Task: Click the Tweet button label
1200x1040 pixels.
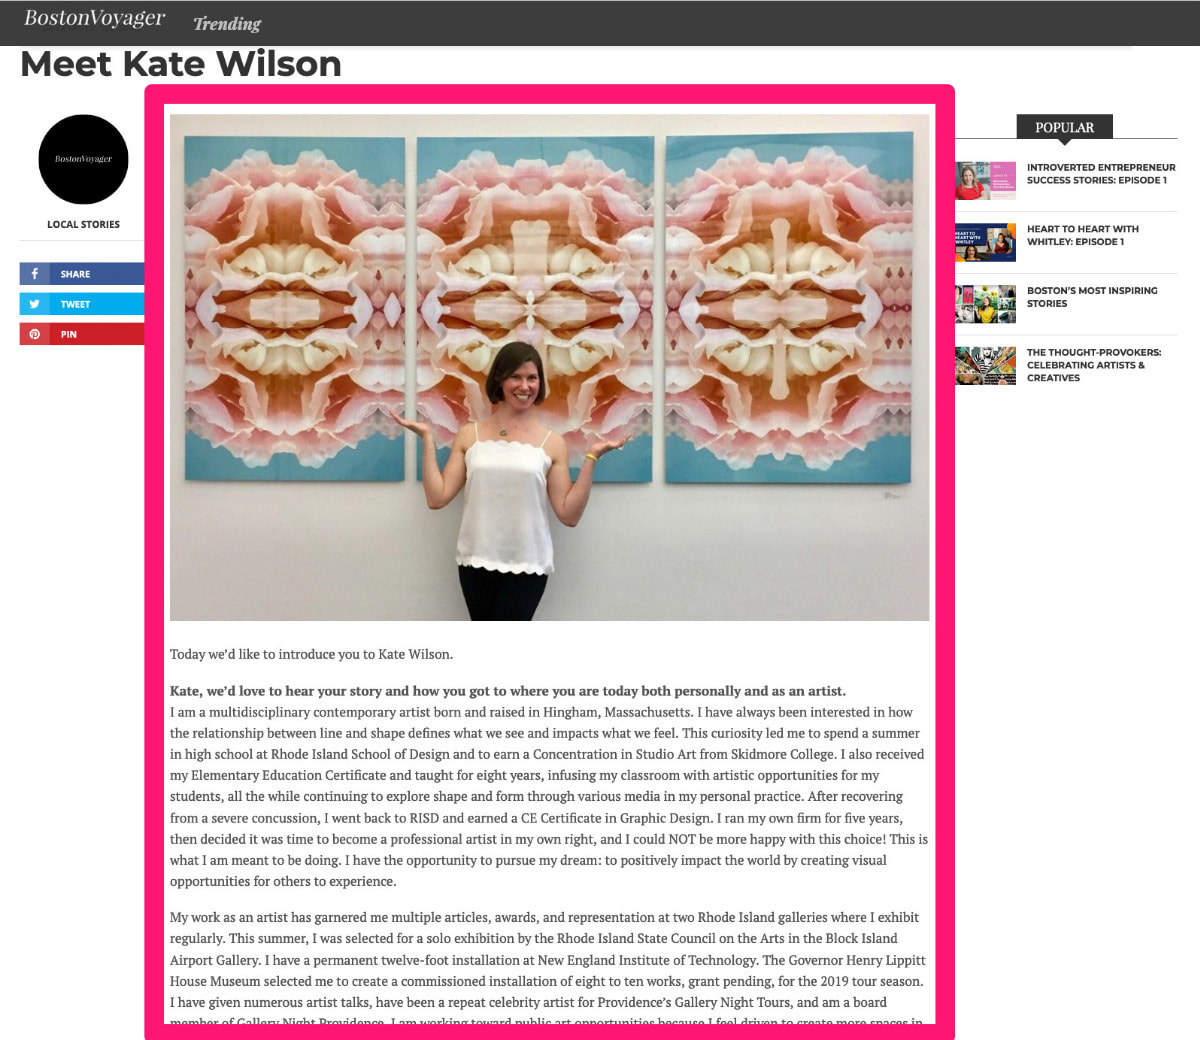Action: (x=75, y=304)
